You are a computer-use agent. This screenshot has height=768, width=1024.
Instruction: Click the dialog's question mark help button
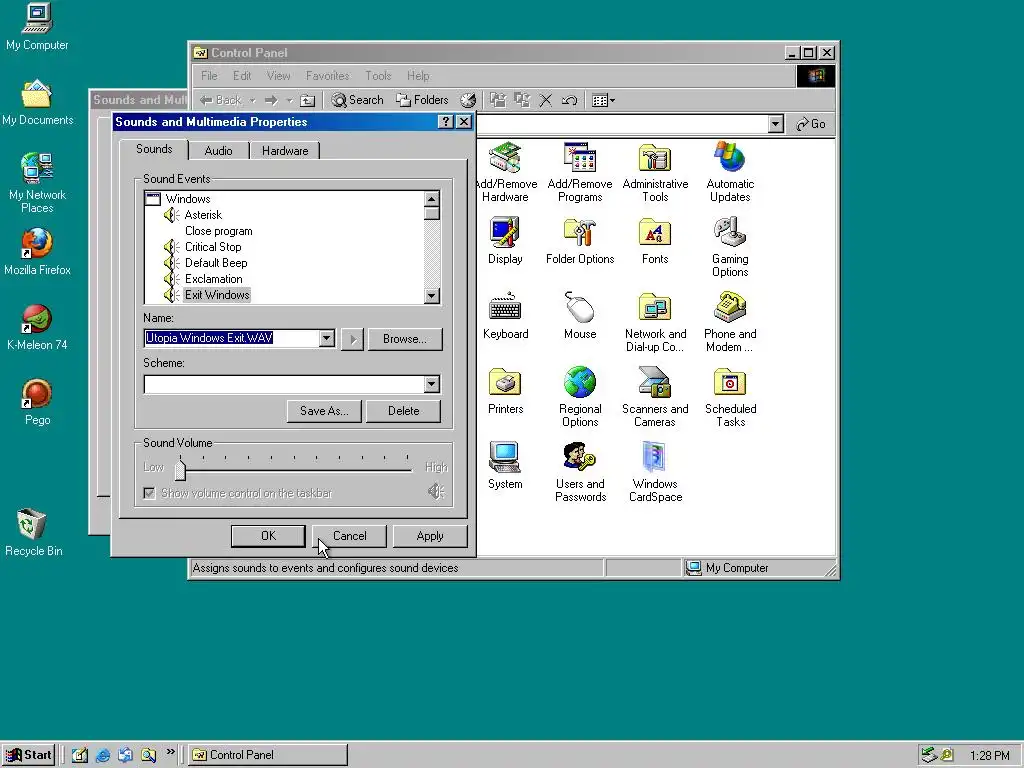point(445,121)
